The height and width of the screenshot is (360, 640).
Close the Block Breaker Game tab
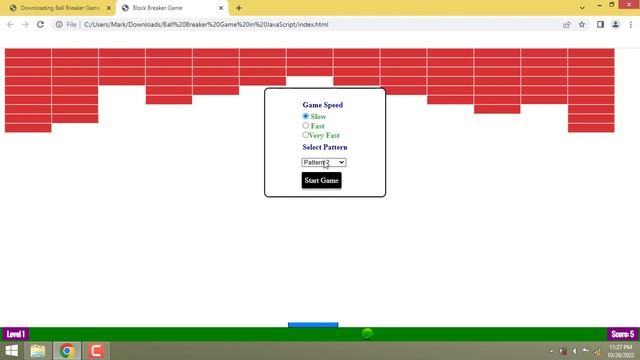(221, 8)
